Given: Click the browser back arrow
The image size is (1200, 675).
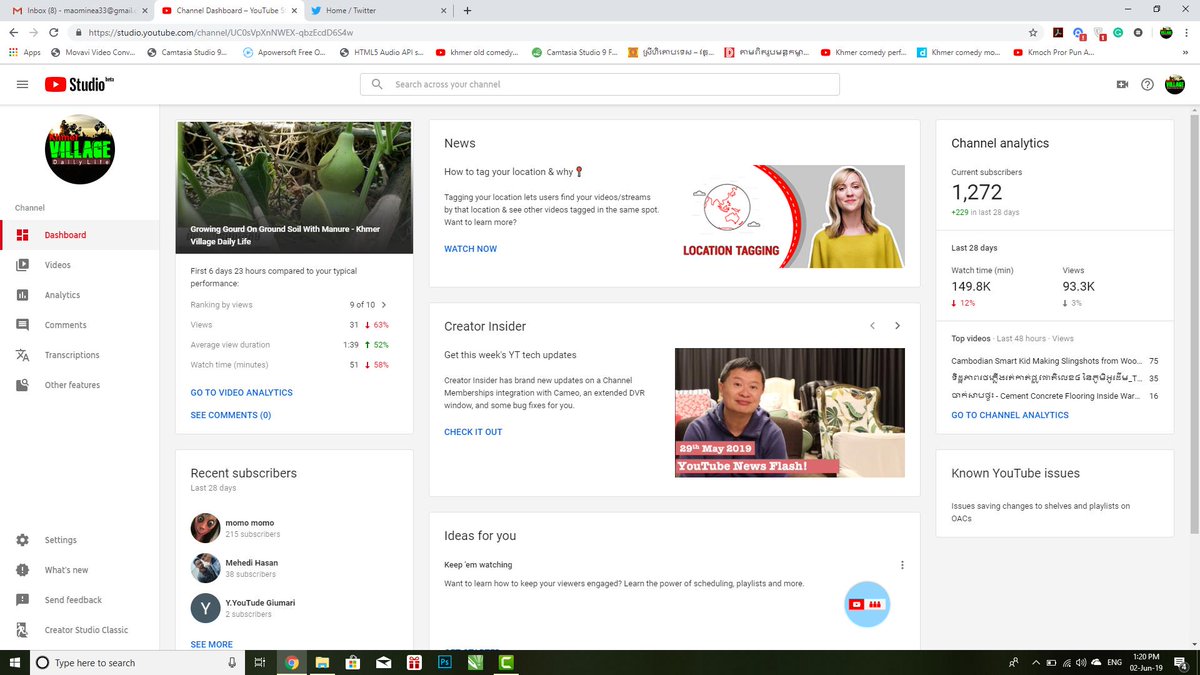Looking at the screenshot, I should coord(13,32).
